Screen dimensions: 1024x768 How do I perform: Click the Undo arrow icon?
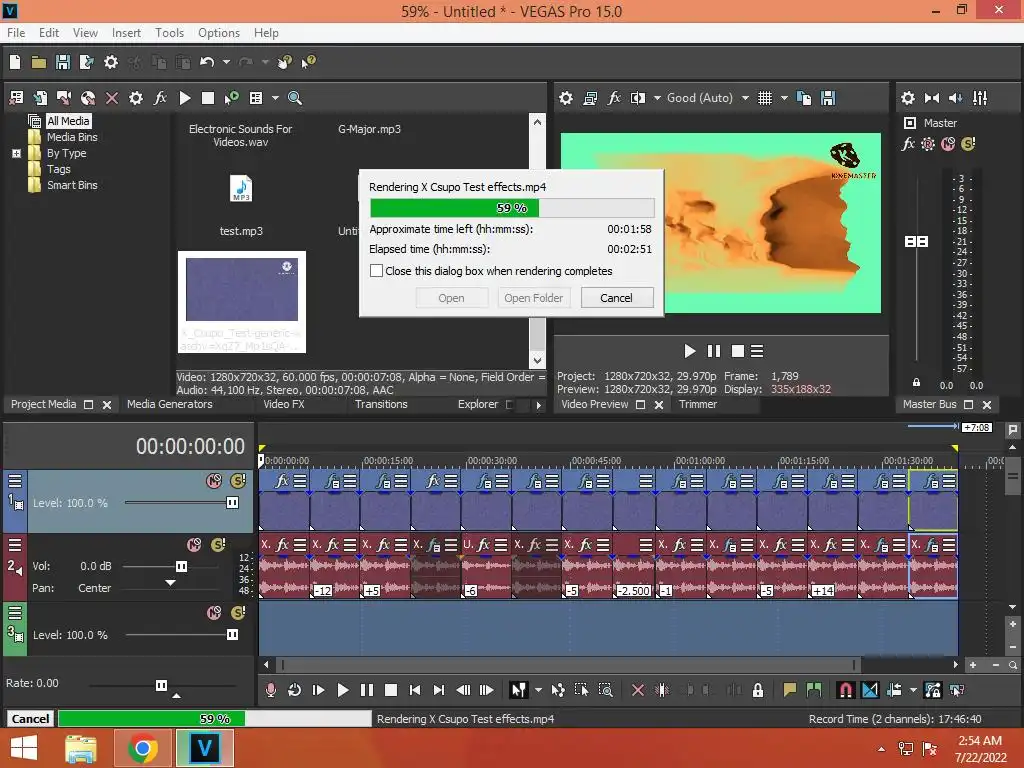point(207,62)
